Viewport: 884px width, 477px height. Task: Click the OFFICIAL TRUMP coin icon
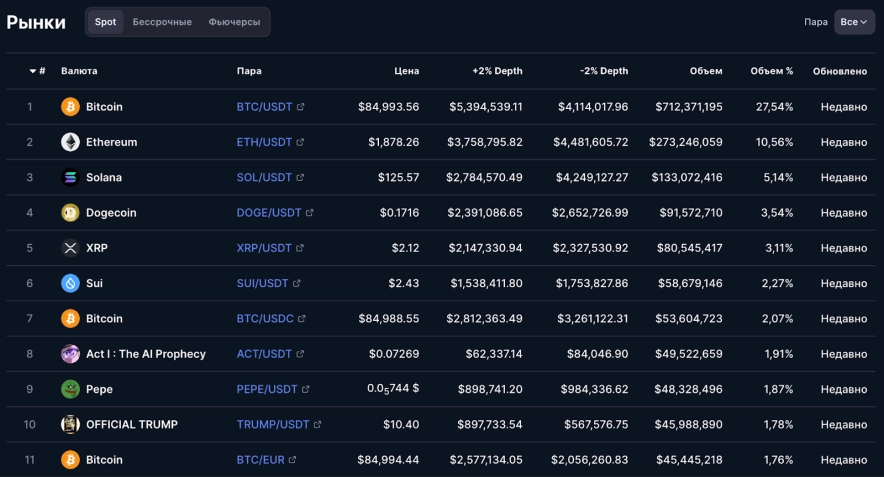70,424
